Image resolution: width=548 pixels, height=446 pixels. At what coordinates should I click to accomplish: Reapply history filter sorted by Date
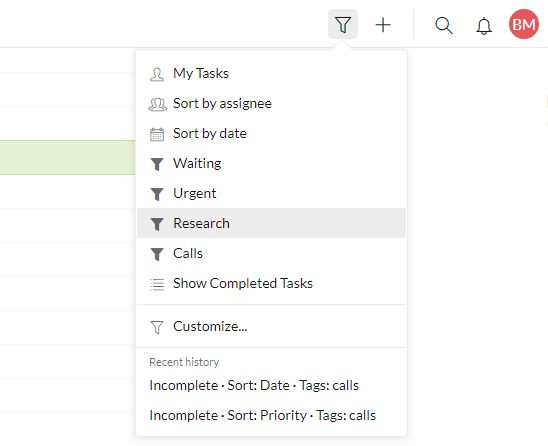[254, 385]
